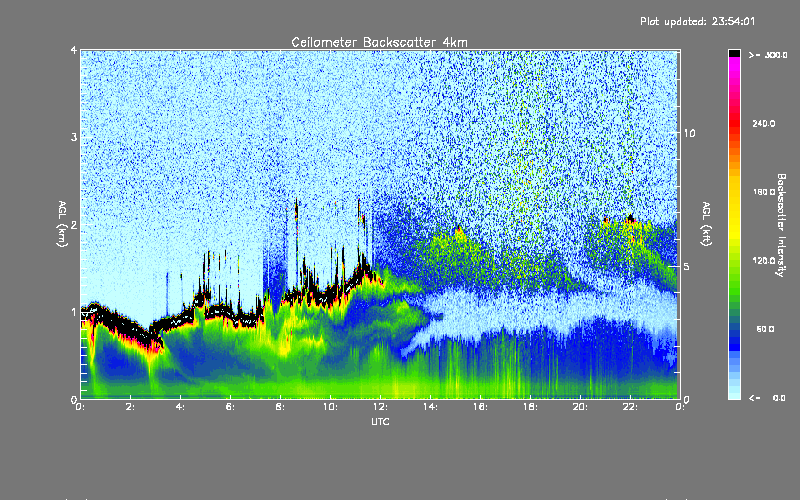
Task: Pick the black top segment of colorbar
Action: pyautogui.click(x=734, y=53)
